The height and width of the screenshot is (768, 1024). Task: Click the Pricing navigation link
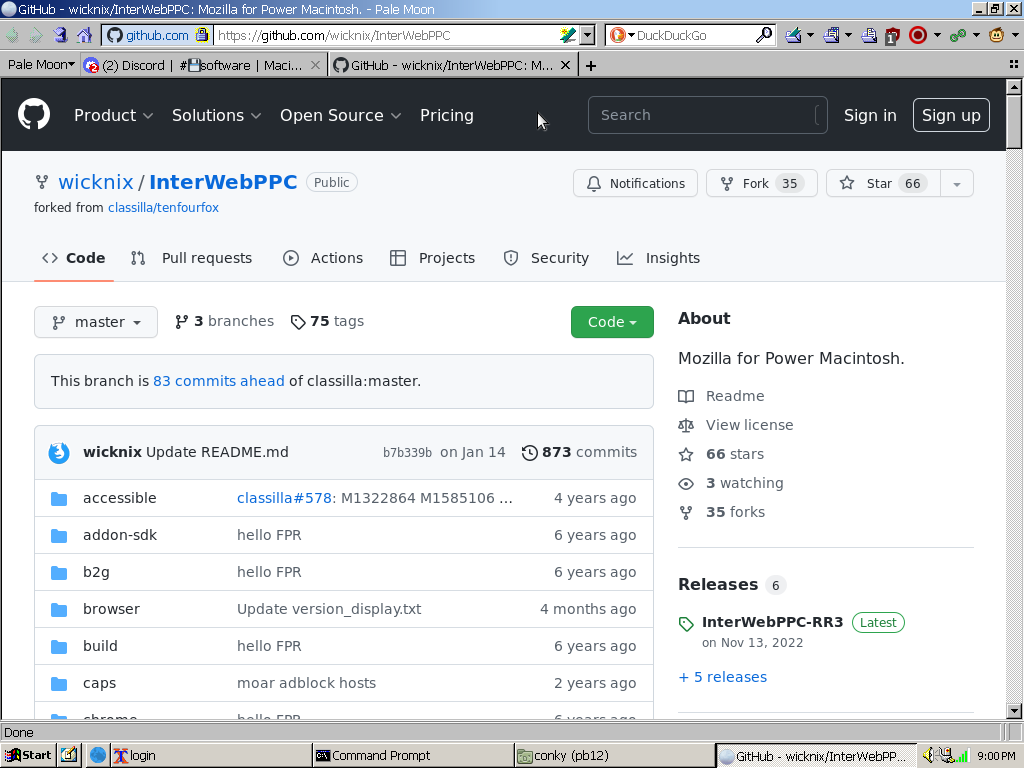pos(447,116)
